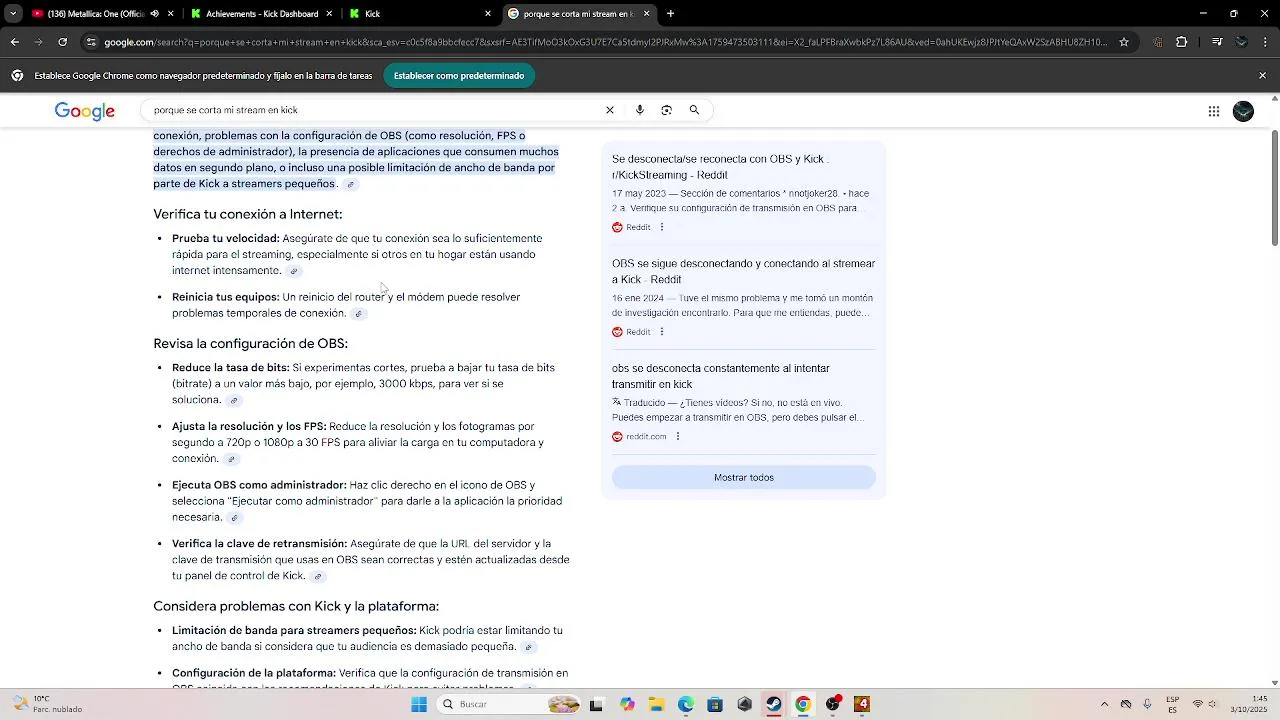
Task: Open the Chrome three-dot menu
Action: (x=1265, y=42)
